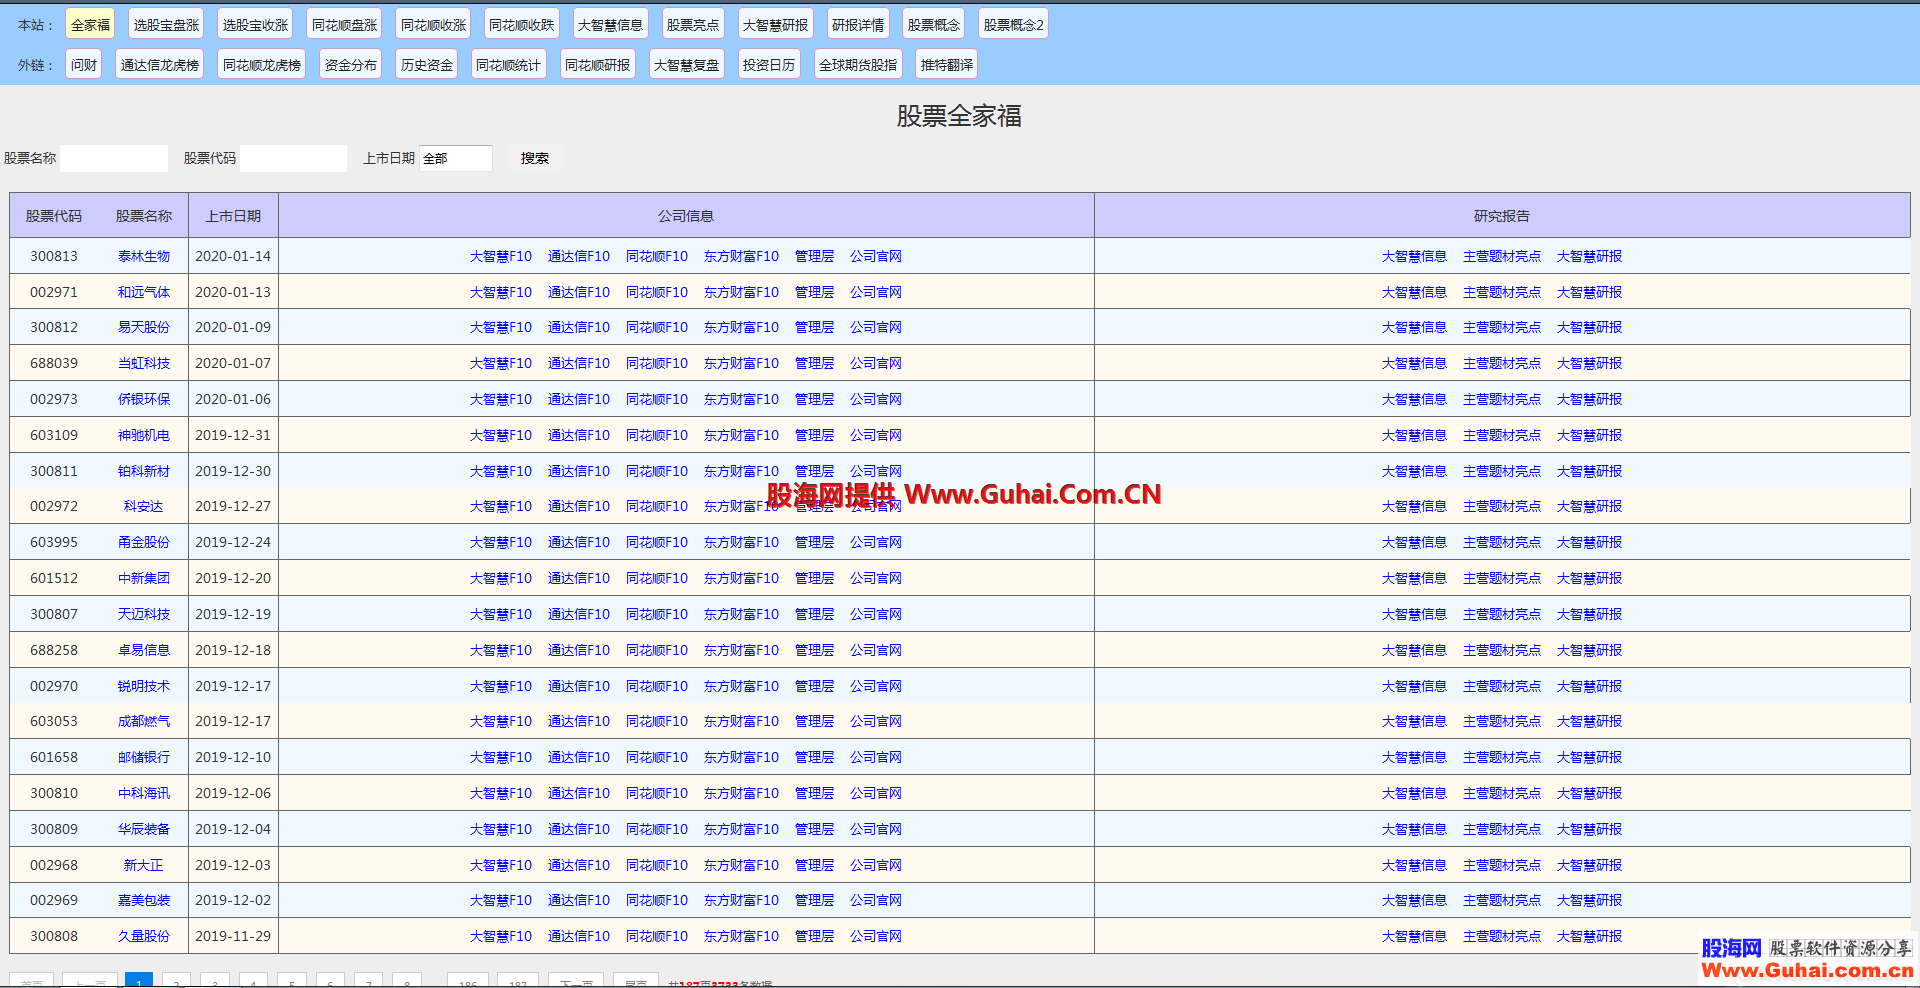Follow the 问财 external link
Screen dimensions: 1920x988
(84, 65)
